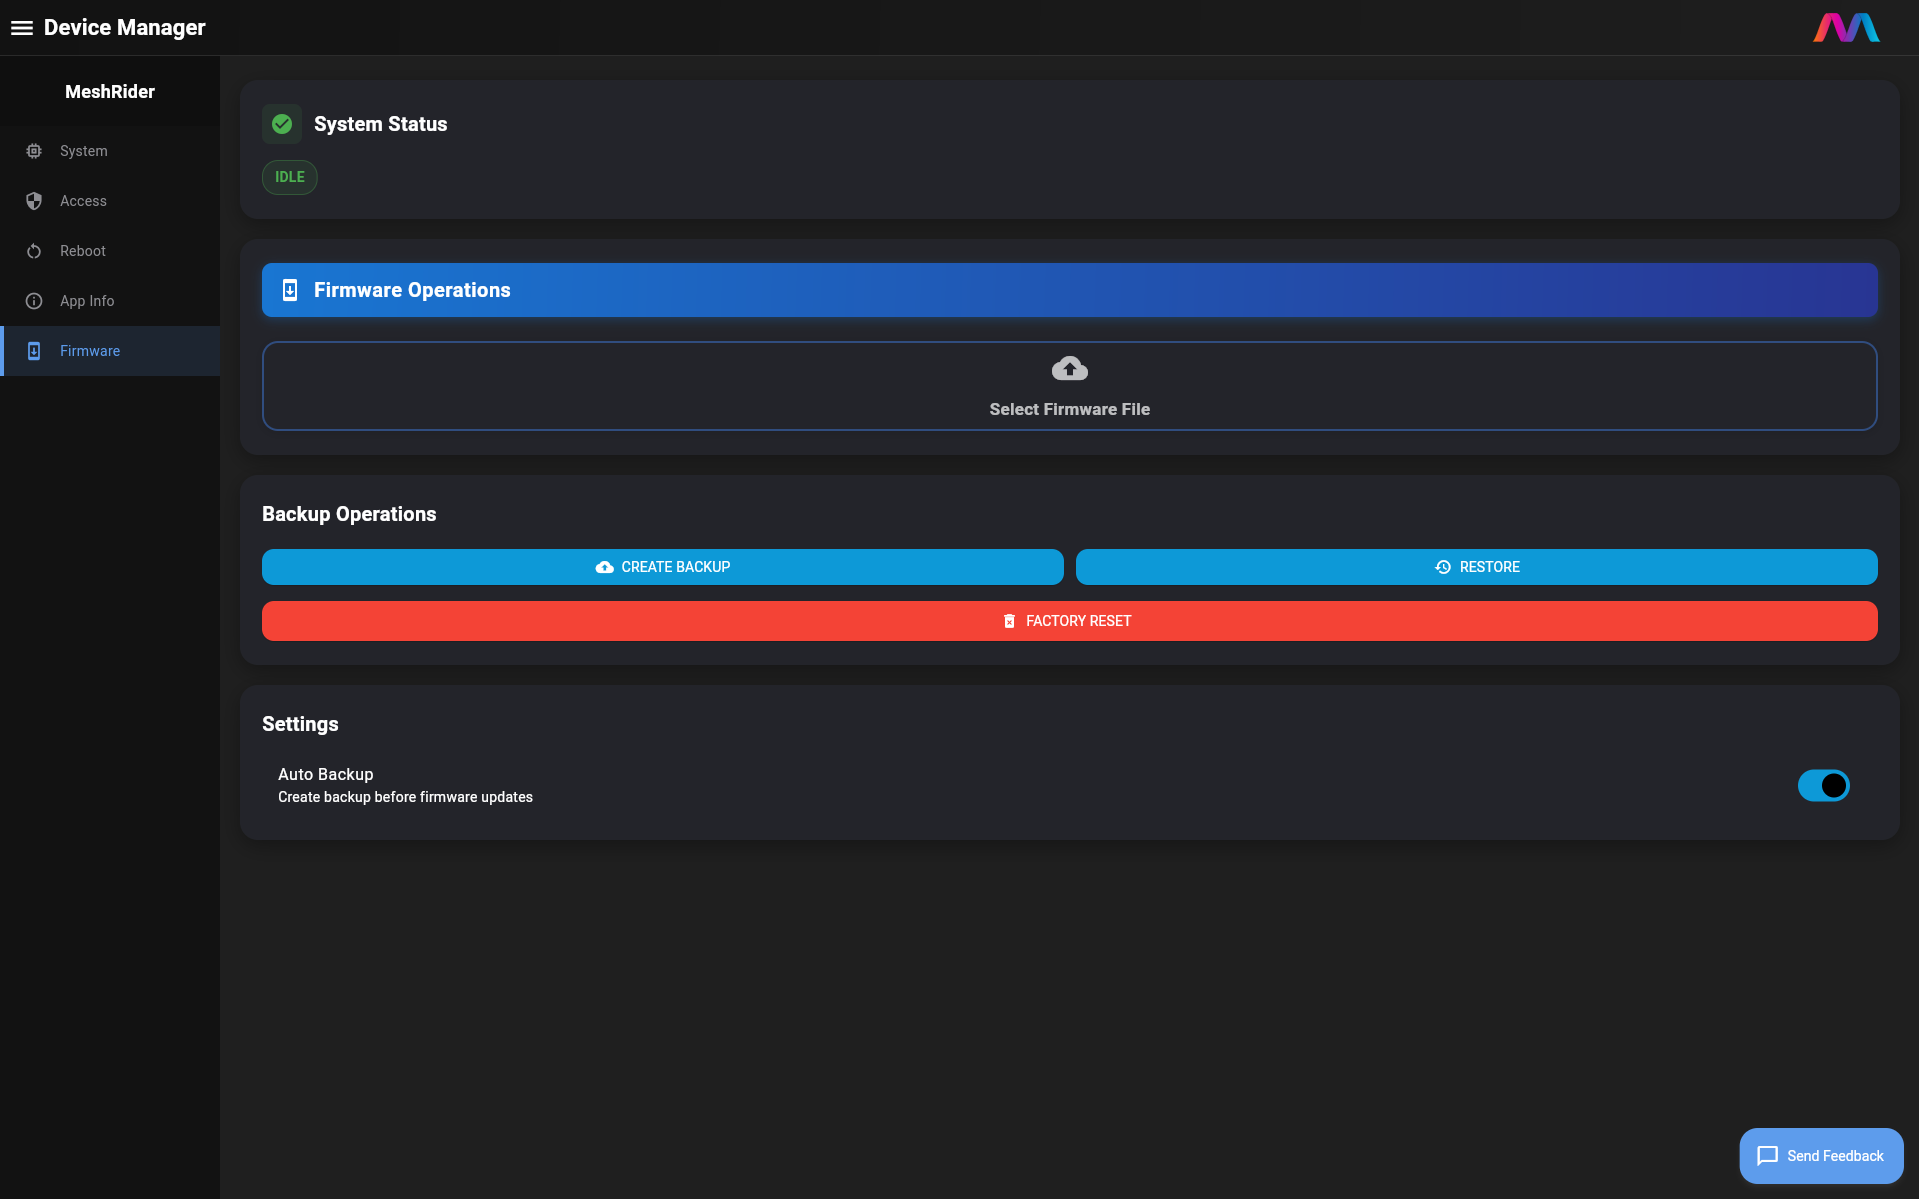Click the Firmware Operations header bar

tap(1069, 290)
